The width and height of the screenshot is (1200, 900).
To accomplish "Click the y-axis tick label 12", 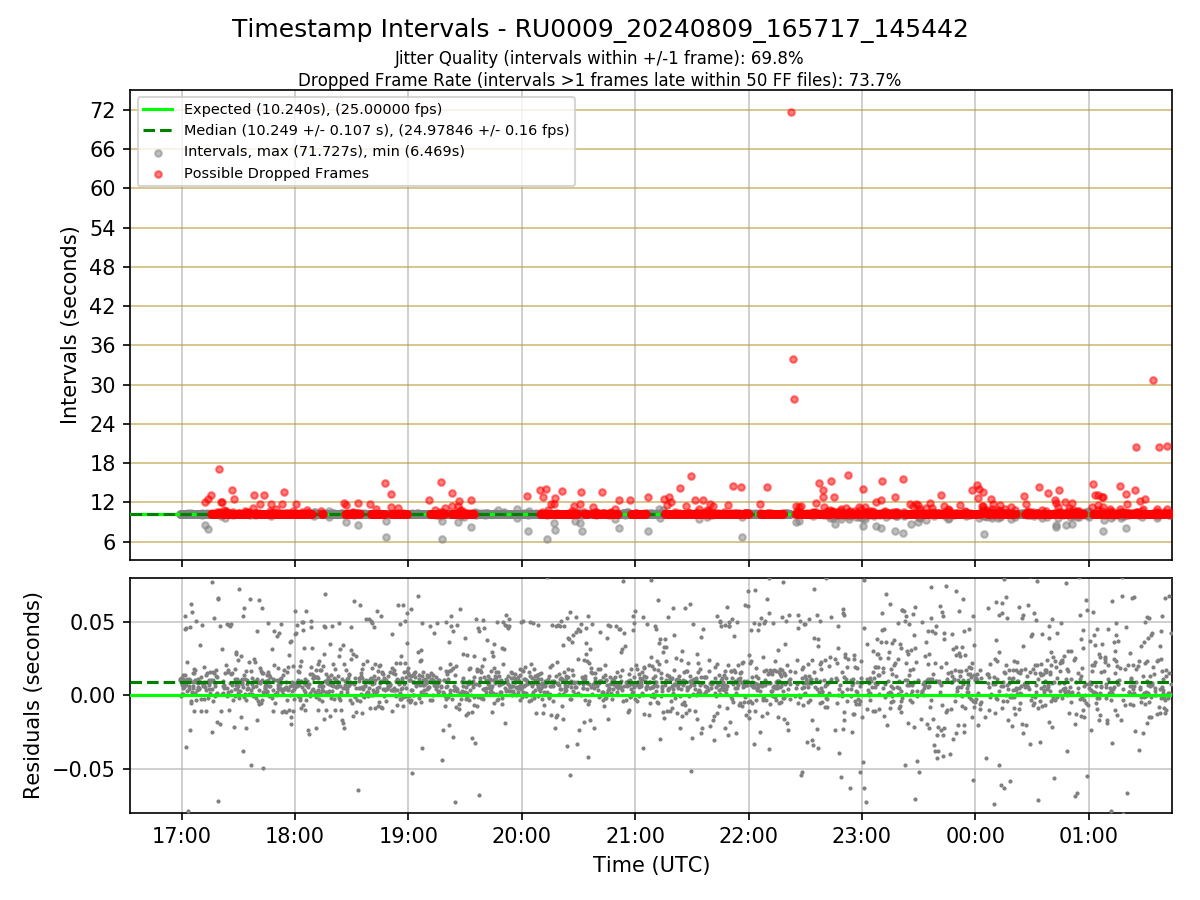I will point(104,502).
